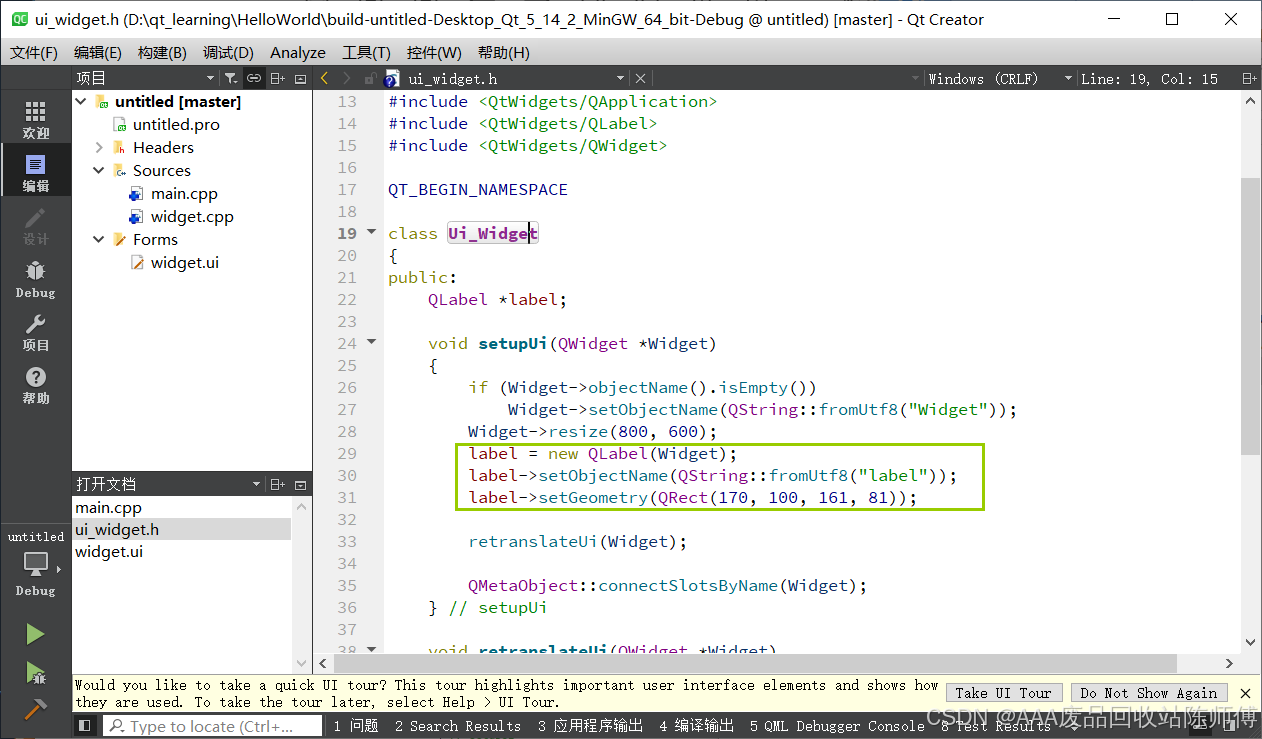Select widget.ui under Forms
Screen dimensions: 1262x739
[185, 263]
